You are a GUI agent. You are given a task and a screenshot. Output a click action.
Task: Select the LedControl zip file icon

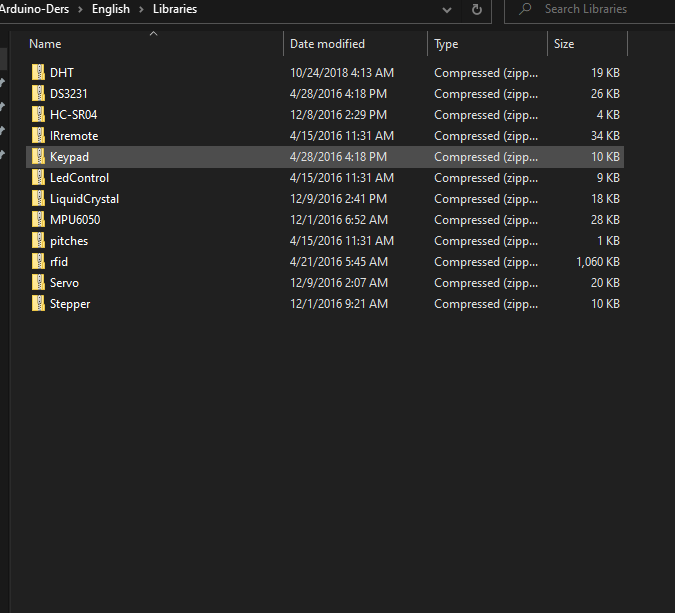[x=38, y=177]
